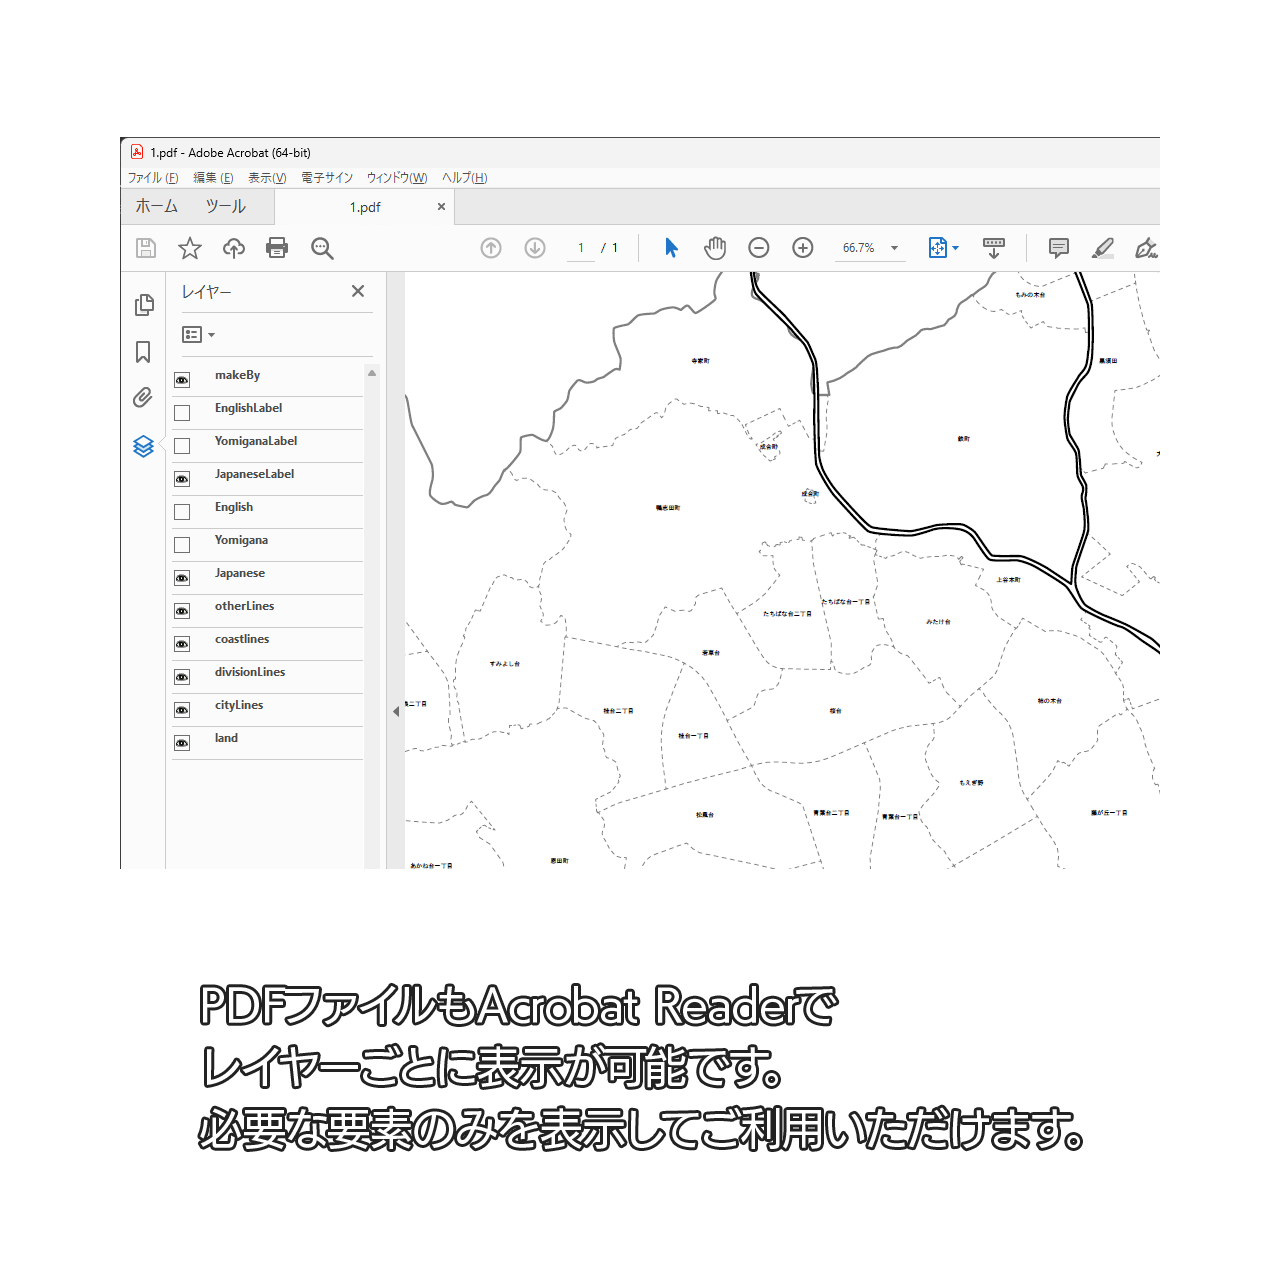The height and width of the screenshot is (1280, 1280).
Task: Open the 表示 menu
Action: tap(267, 178)
